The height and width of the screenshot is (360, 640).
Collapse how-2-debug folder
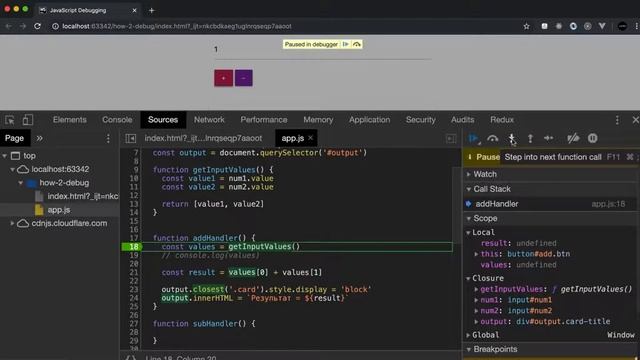point(21,183)
